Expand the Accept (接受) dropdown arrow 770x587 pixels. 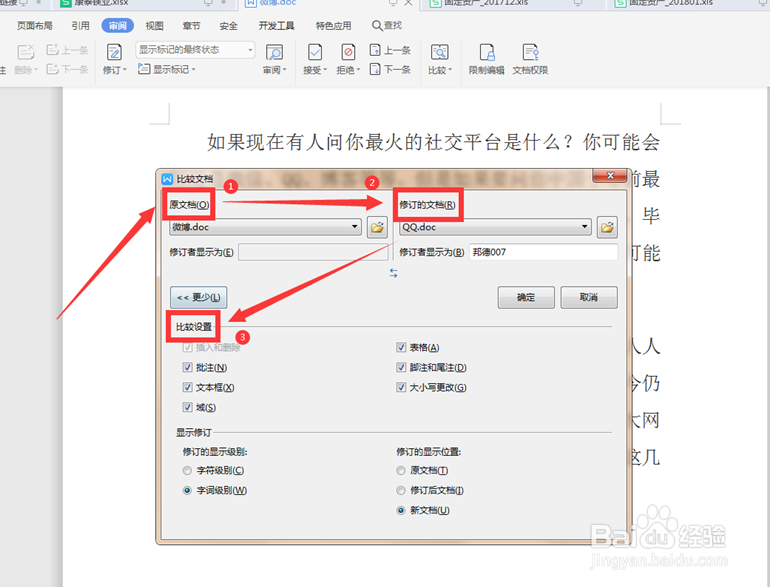(325, 70)
